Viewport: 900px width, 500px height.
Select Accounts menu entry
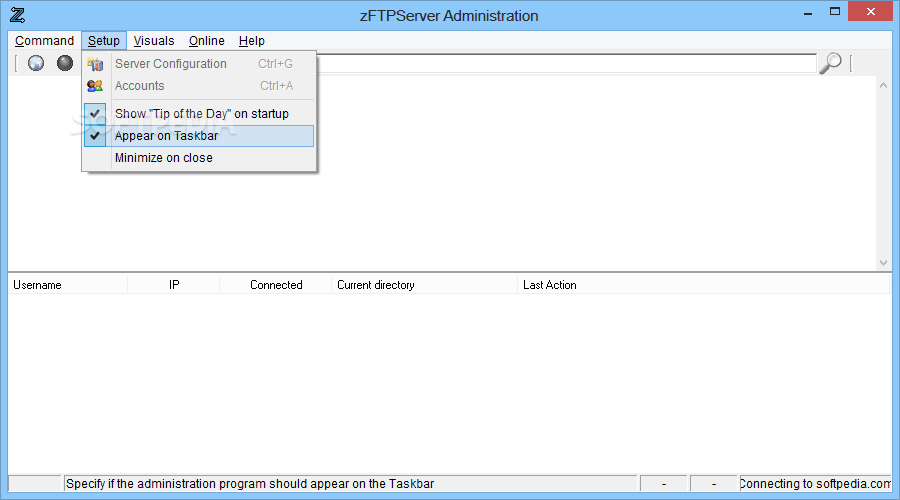point(199,86)
